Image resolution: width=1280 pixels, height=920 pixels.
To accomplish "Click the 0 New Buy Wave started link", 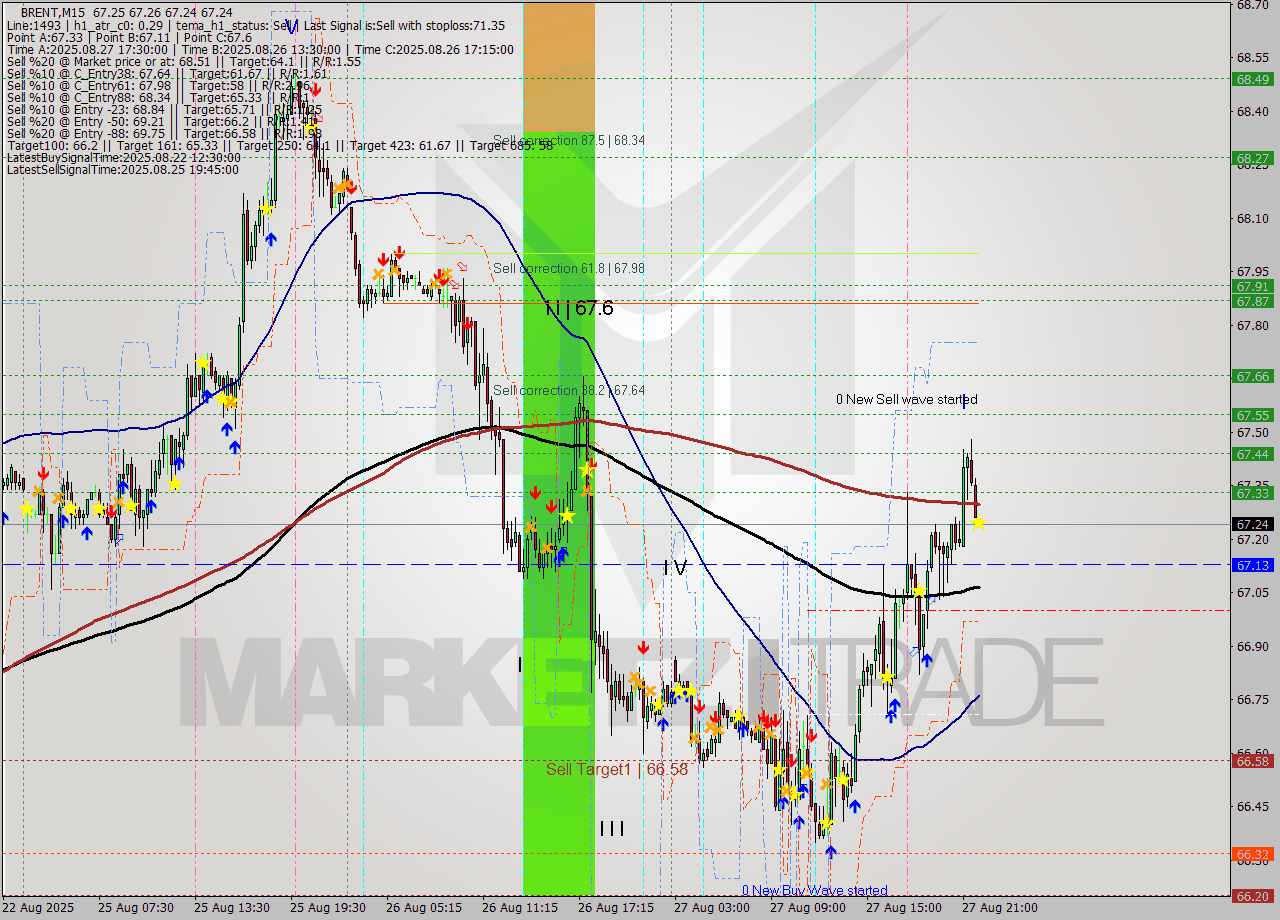I will 816,890.
